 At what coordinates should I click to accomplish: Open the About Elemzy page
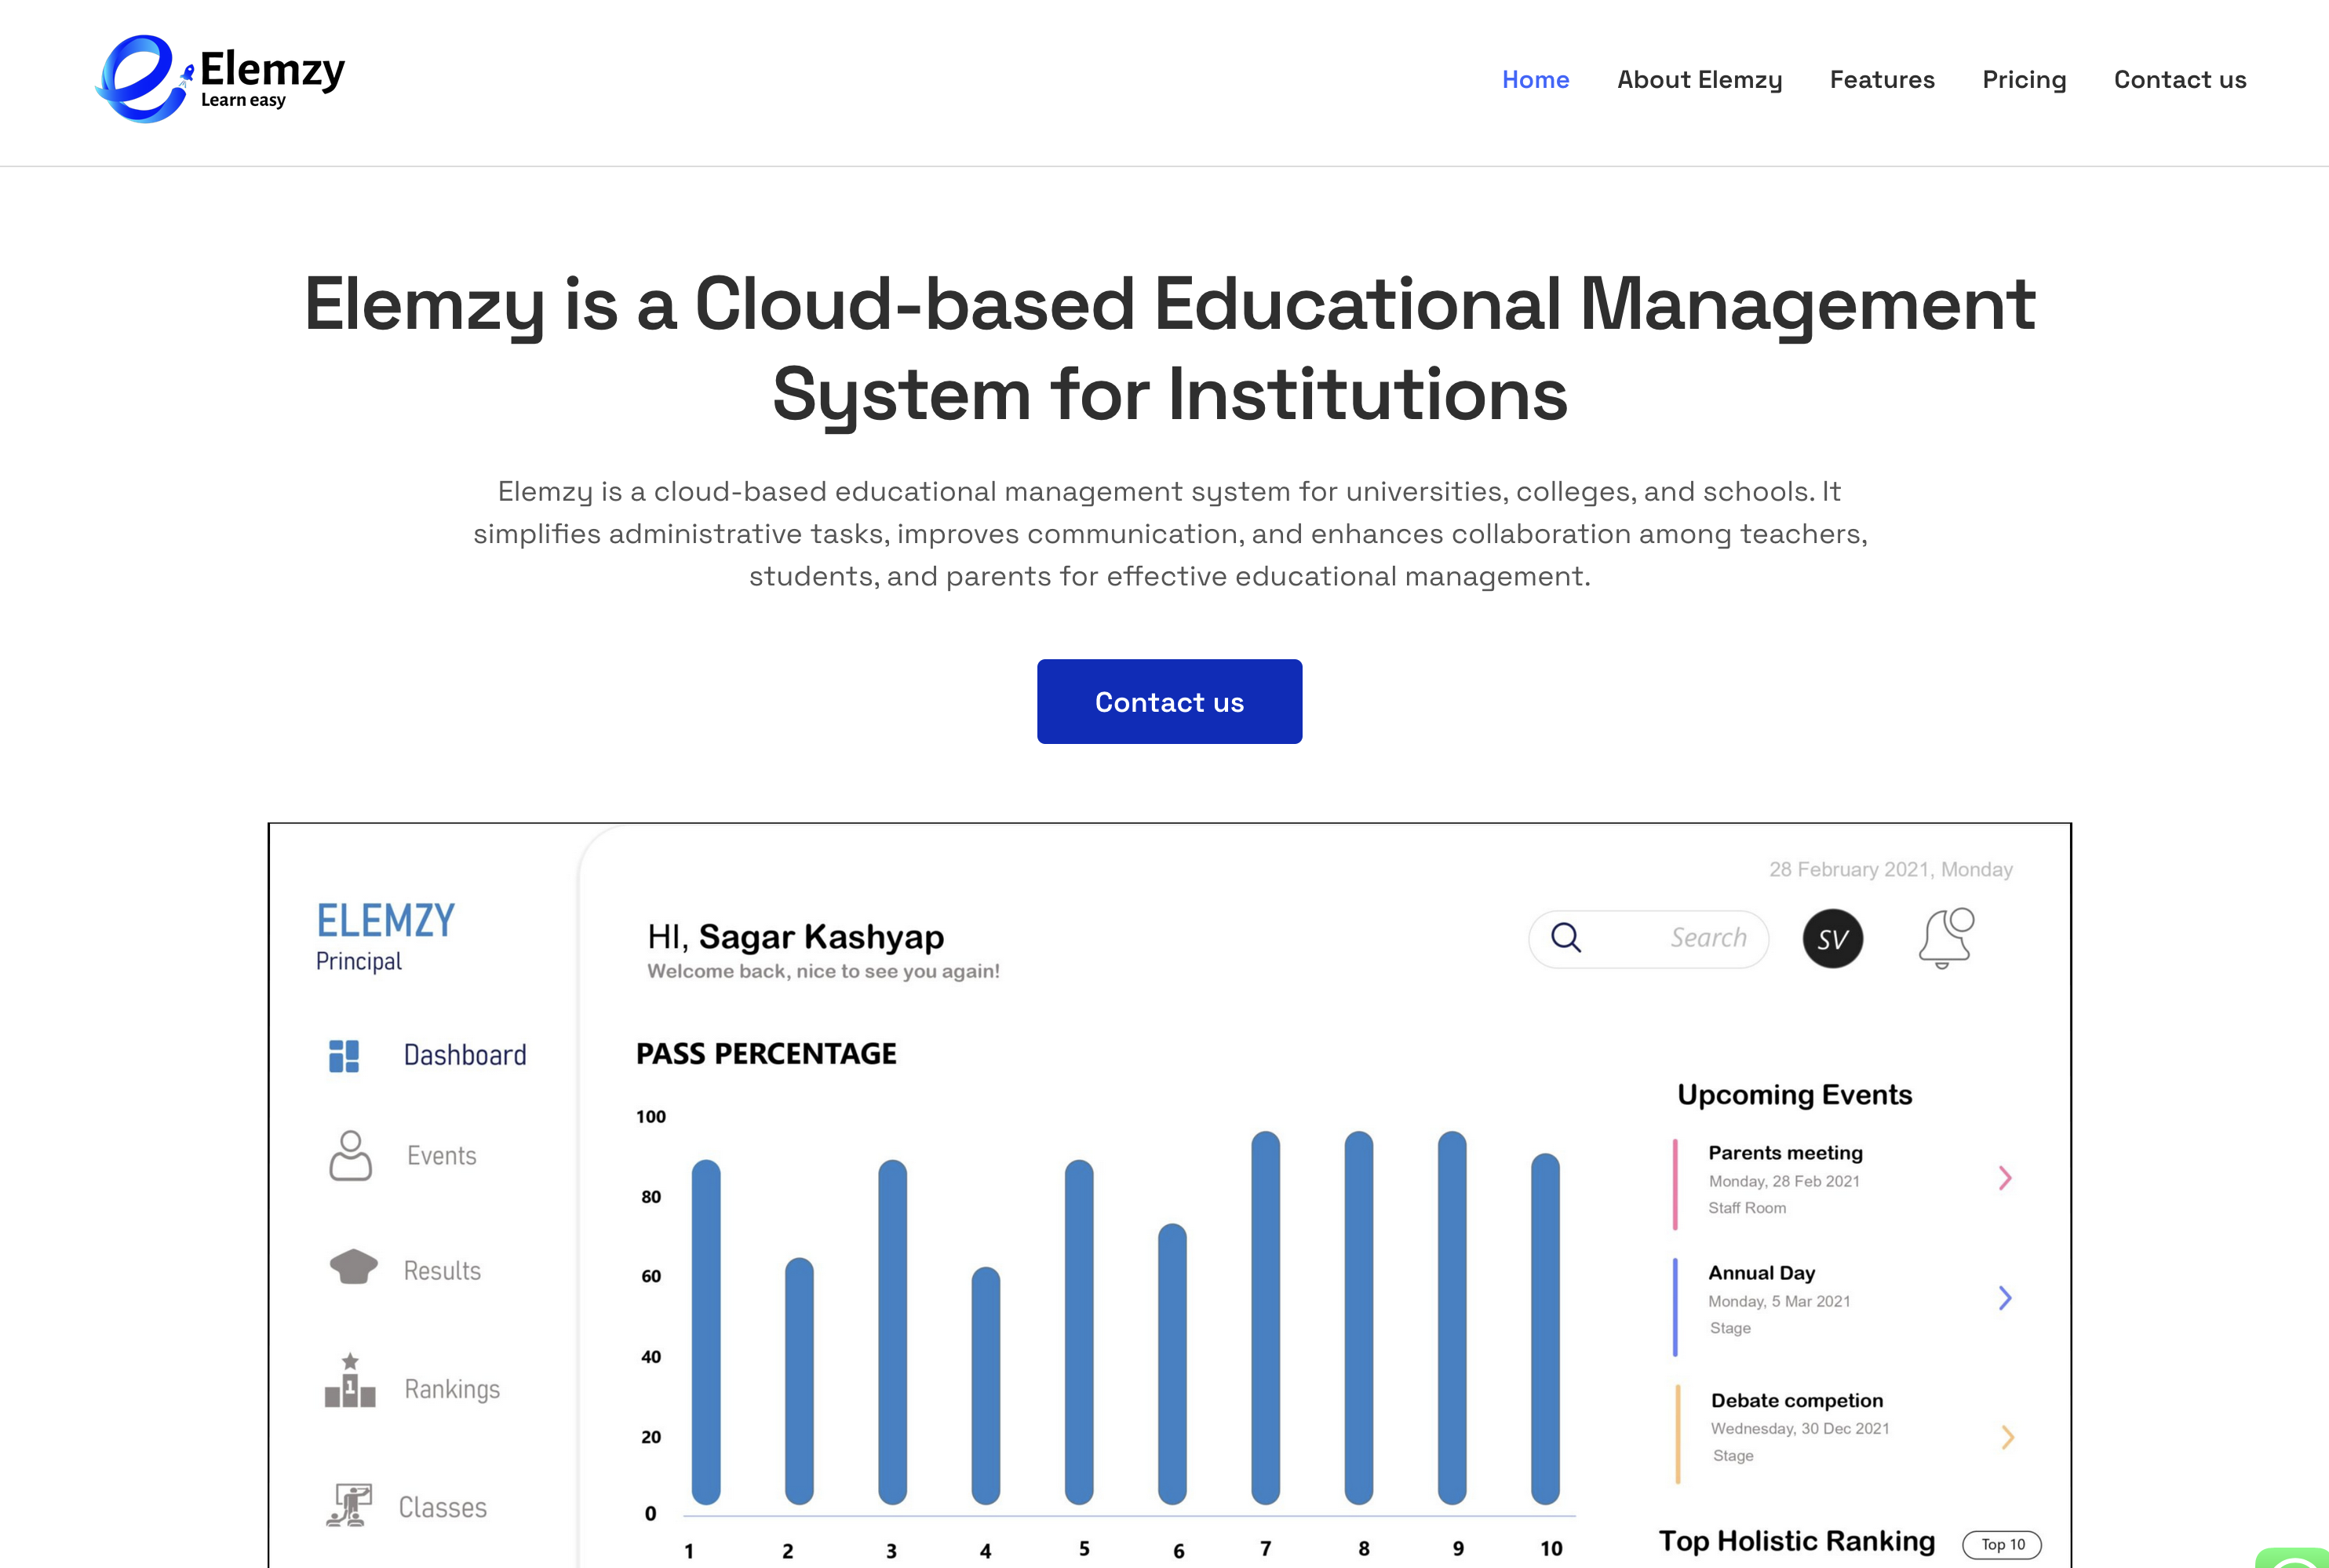coord(1699,79)
